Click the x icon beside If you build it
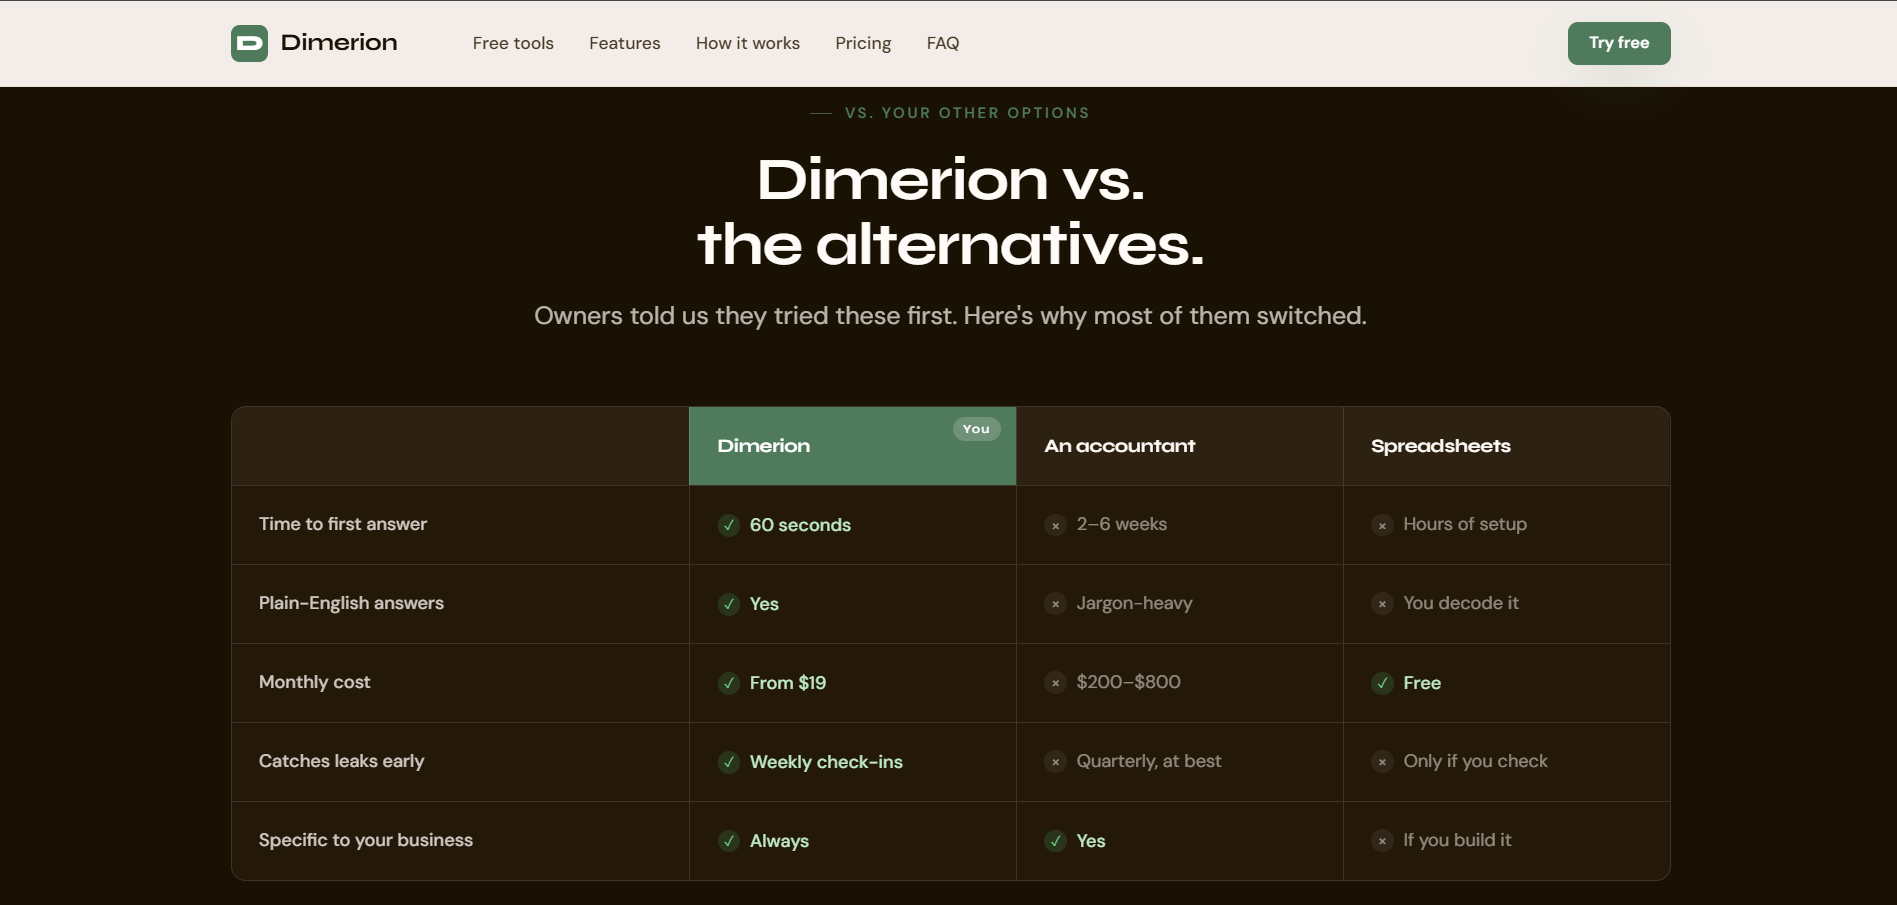 [1382, 841]
